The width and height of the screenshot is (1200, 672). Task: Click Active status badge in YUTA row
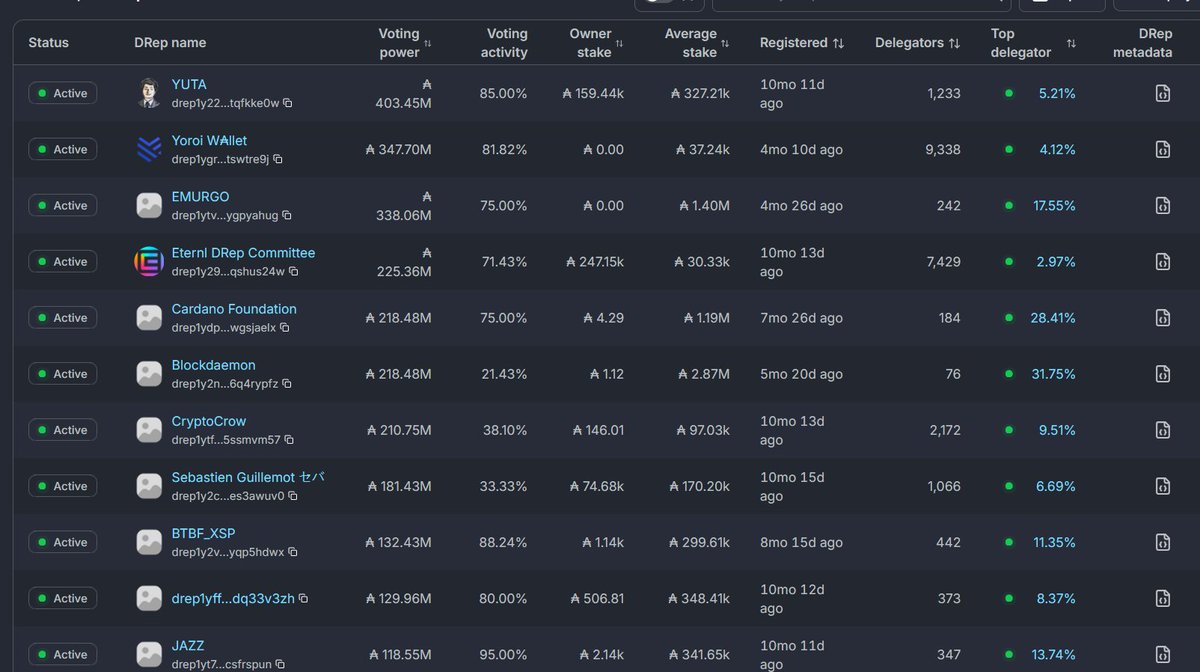(x=63, y=93)
